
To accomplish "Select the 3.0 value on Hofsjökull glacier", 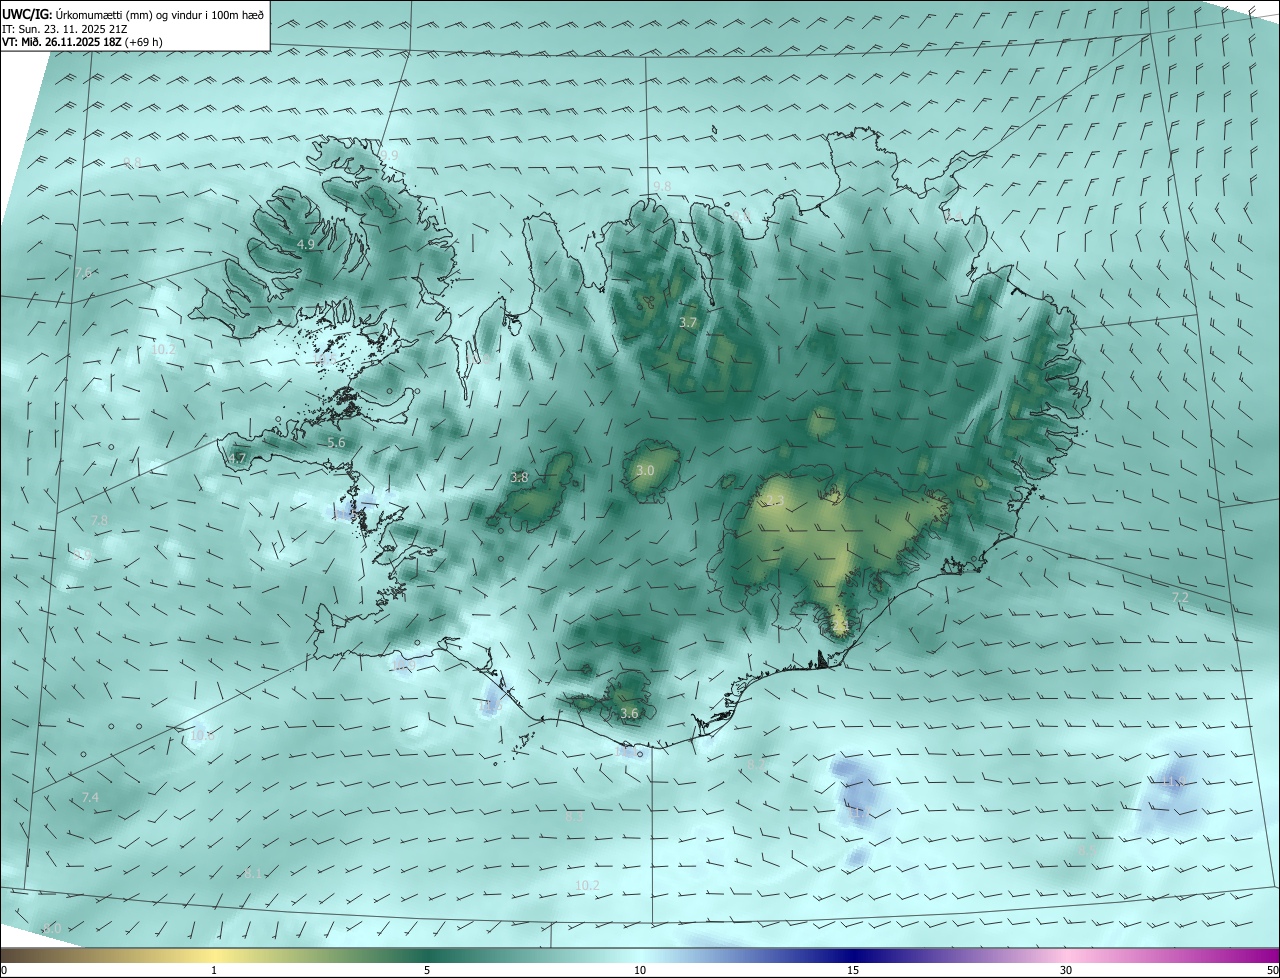I will [645, 470].
